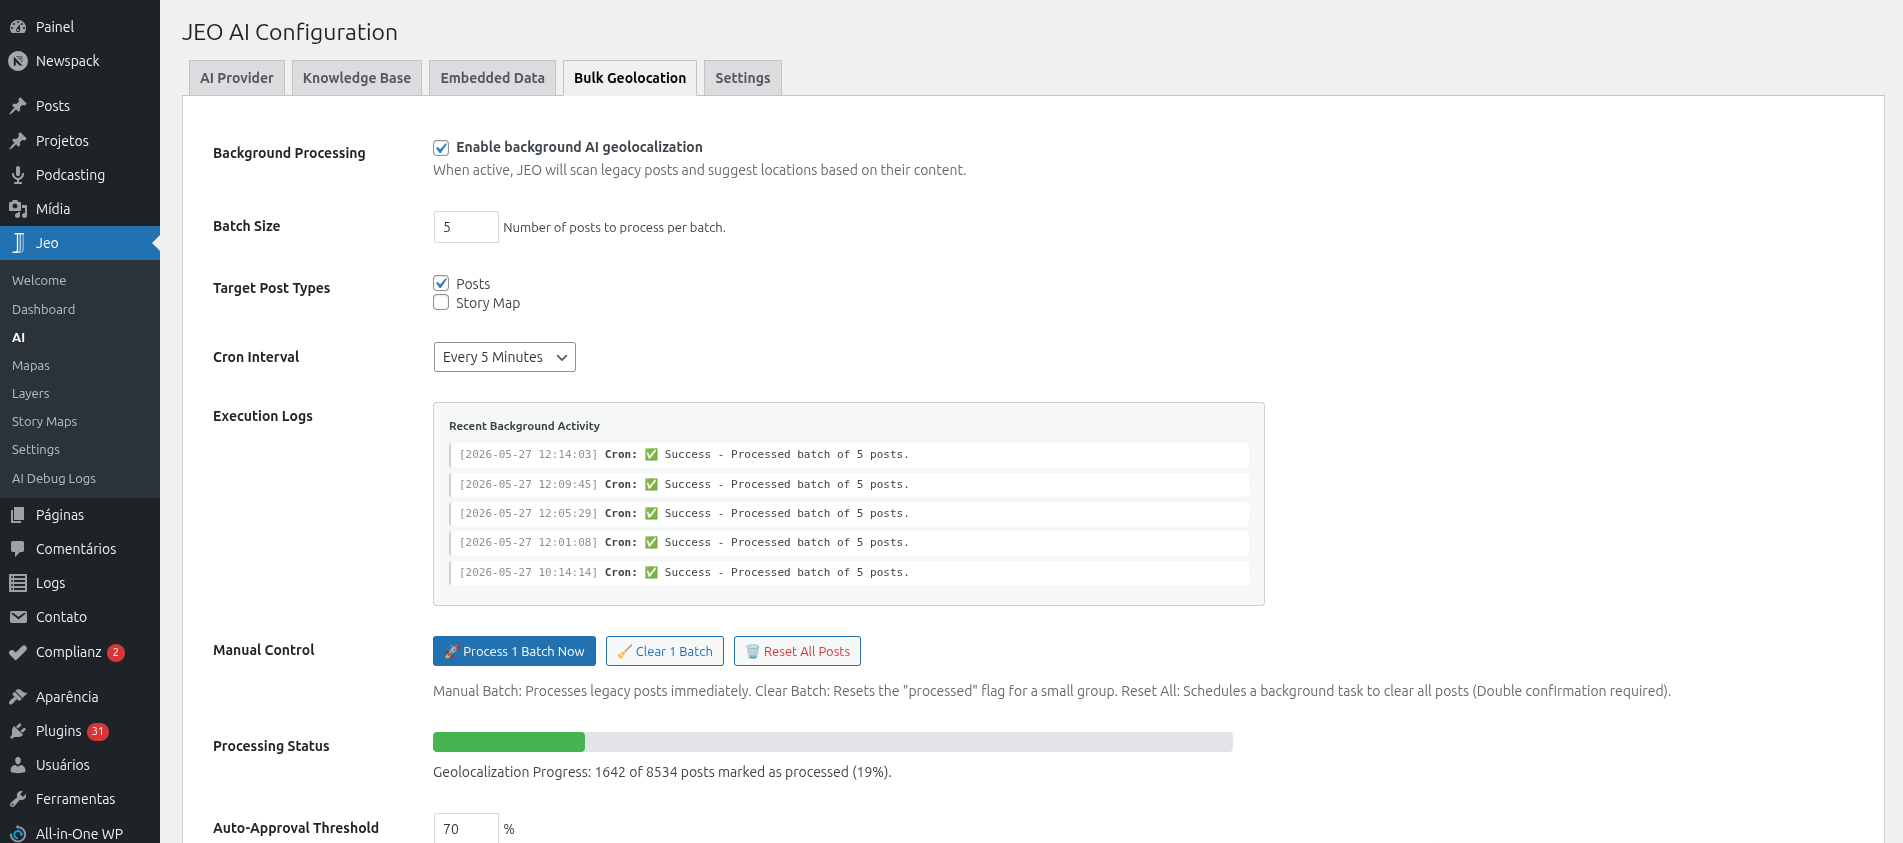Viewport: 1903px width, 843px height.
Task: Open the Jeo Welcome submenu item
Action: click(x=39, y=281)
